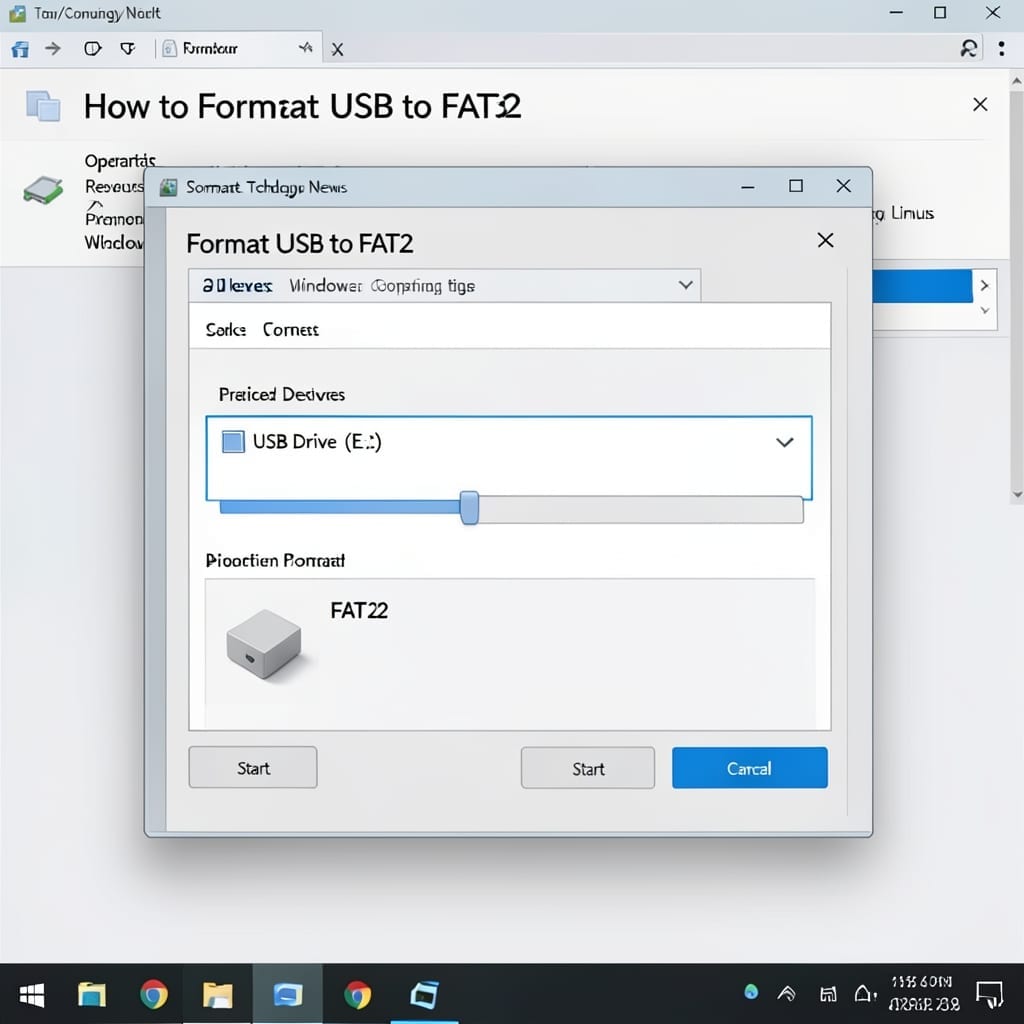Open the yellow folder taskbar icon

click(x=217, y=995)
